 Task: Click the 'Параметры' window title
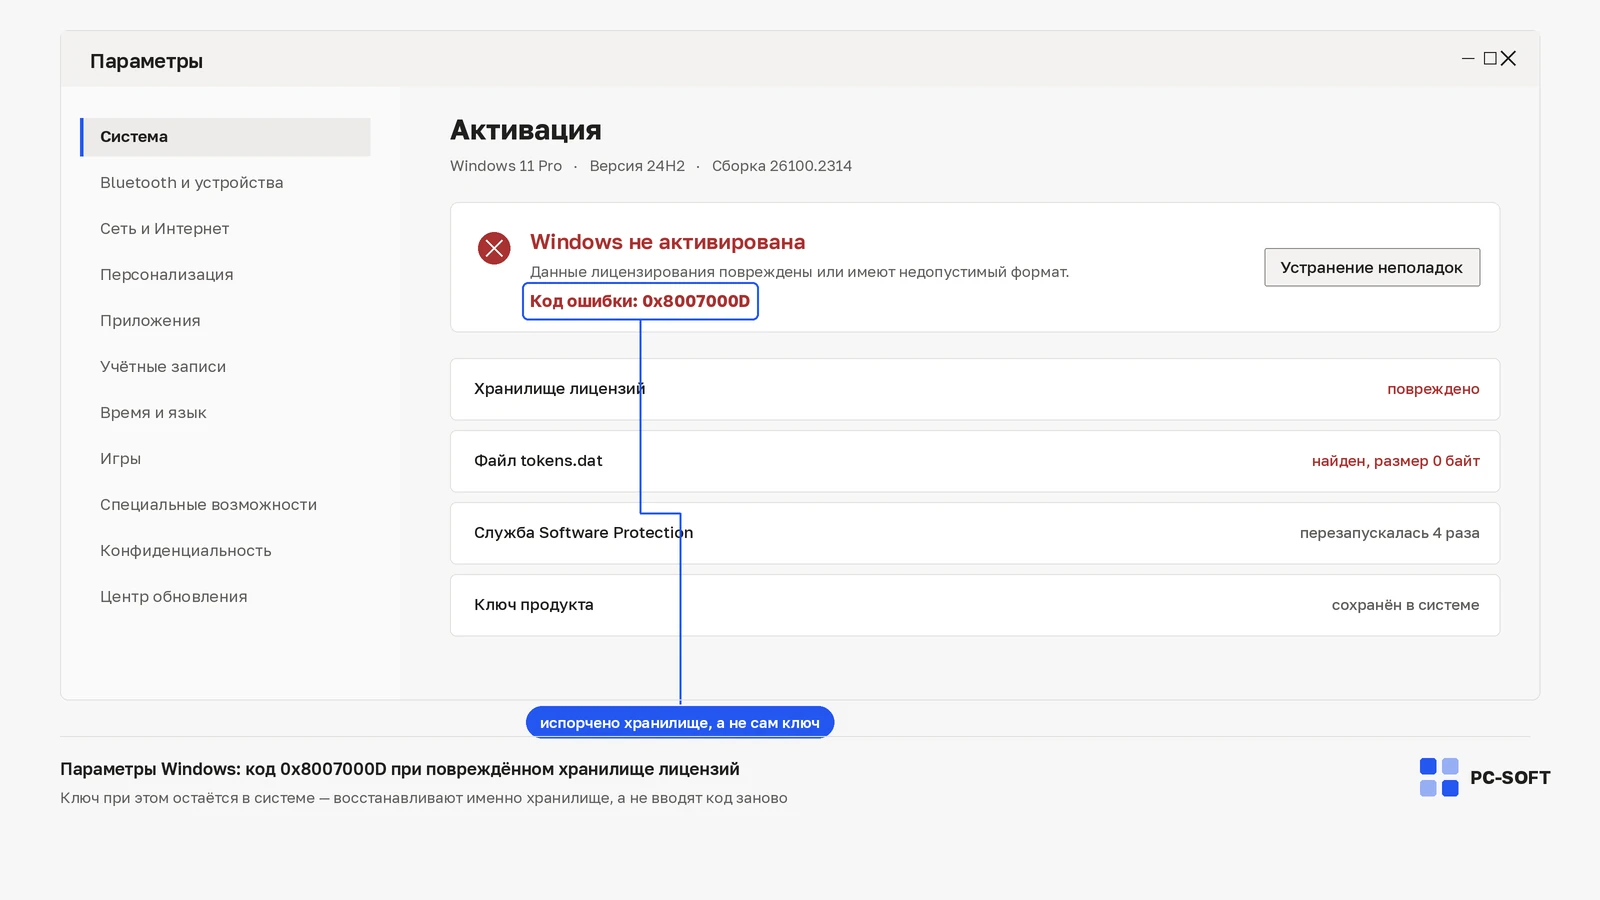[146, 61]
